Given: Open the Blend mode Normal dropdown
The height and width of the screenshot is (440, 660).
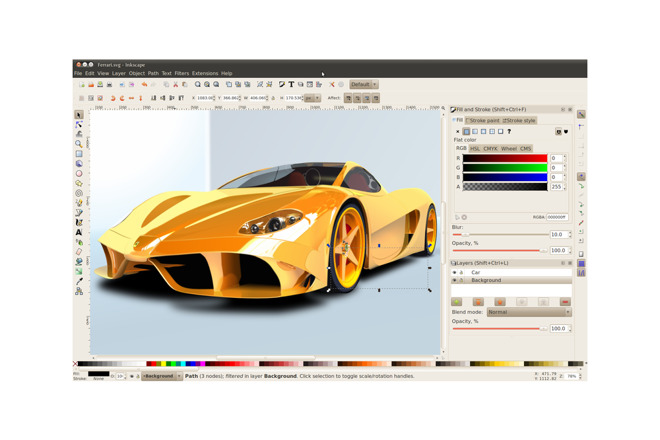Looking at the screenshot, I should [529, 312].
